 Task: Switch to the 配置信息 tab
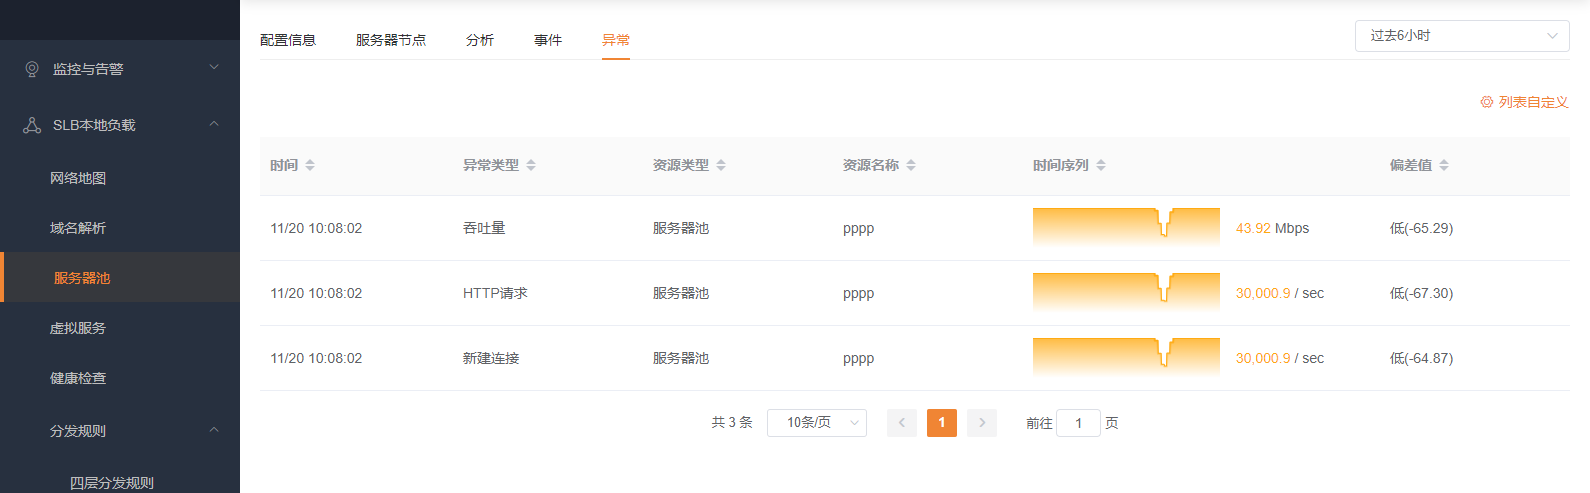(x=288, y=40)
